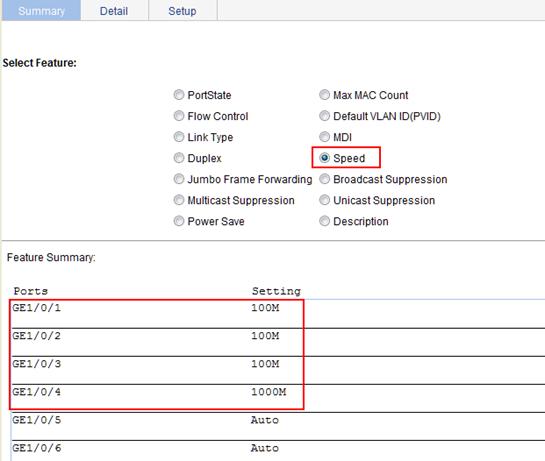Choose the Description feature option
Screen dimensions: 545x461
tap(324, 221)
